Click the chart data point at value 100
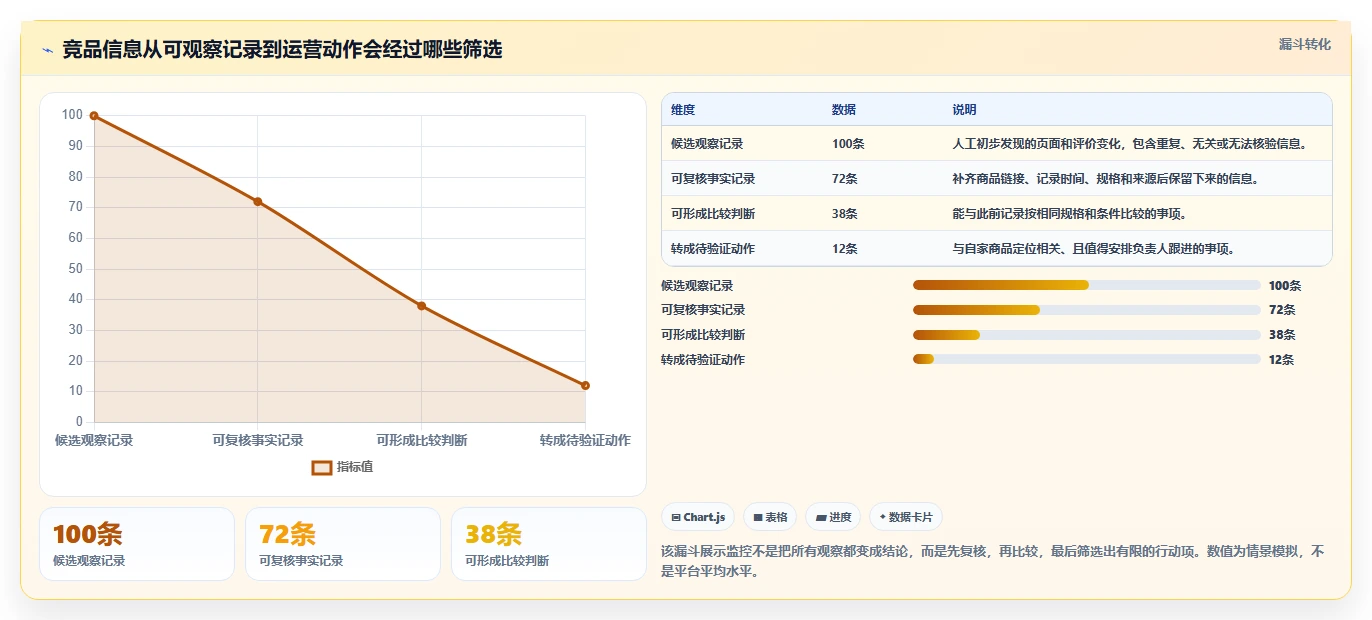 pyautogui.click(x=94, y=116)
